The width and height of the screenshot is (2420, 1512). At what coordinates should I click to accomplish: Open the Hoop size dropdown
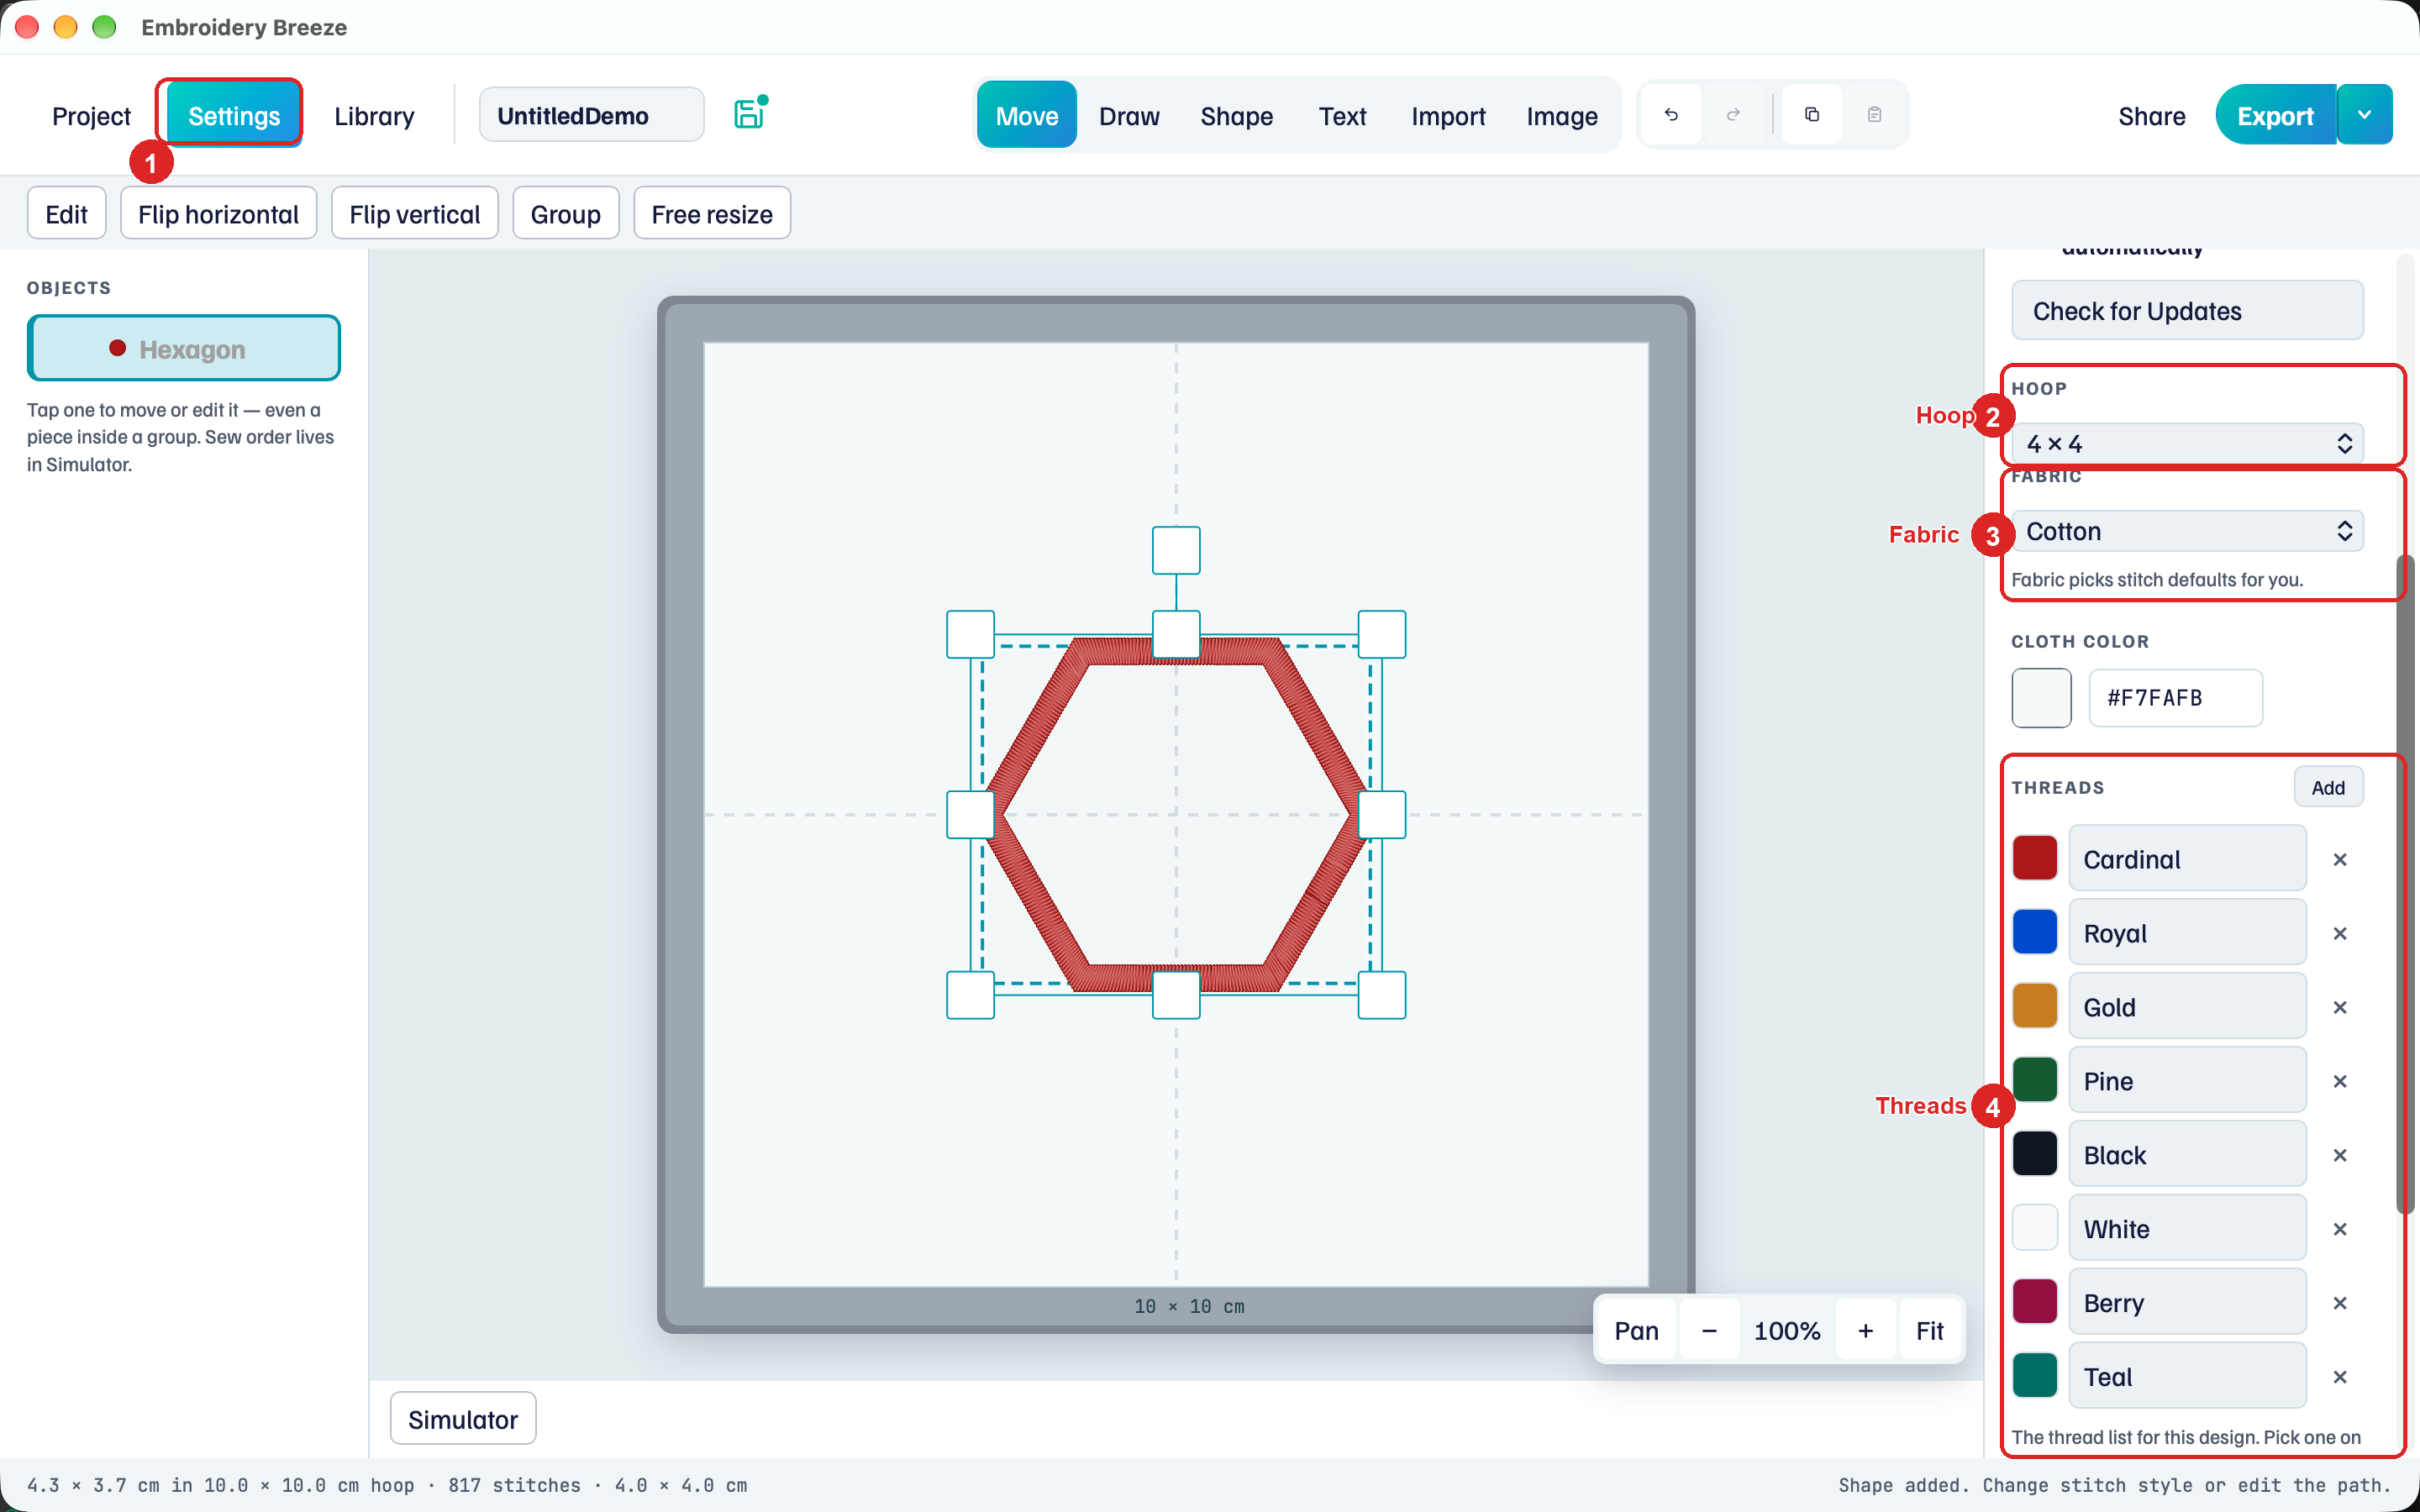click(x=2187, y=443)
